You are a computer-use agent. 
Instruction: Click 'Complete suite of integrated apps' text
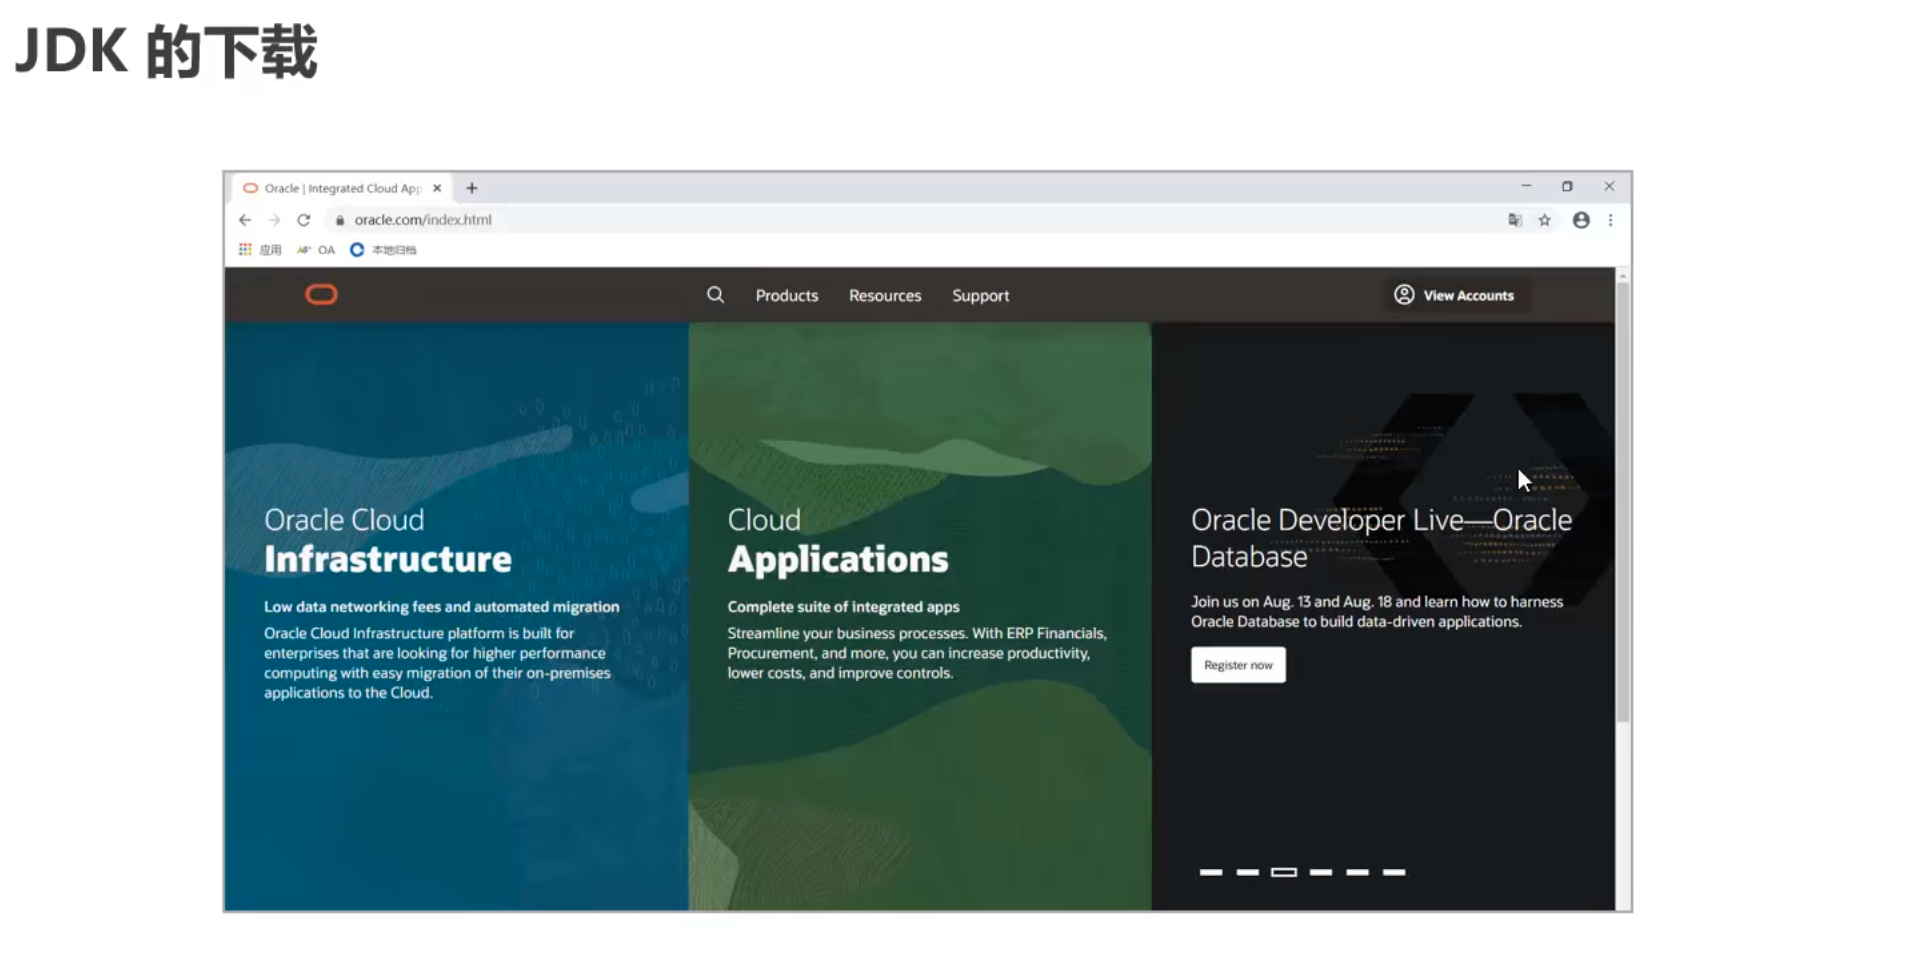click(843, 607)
